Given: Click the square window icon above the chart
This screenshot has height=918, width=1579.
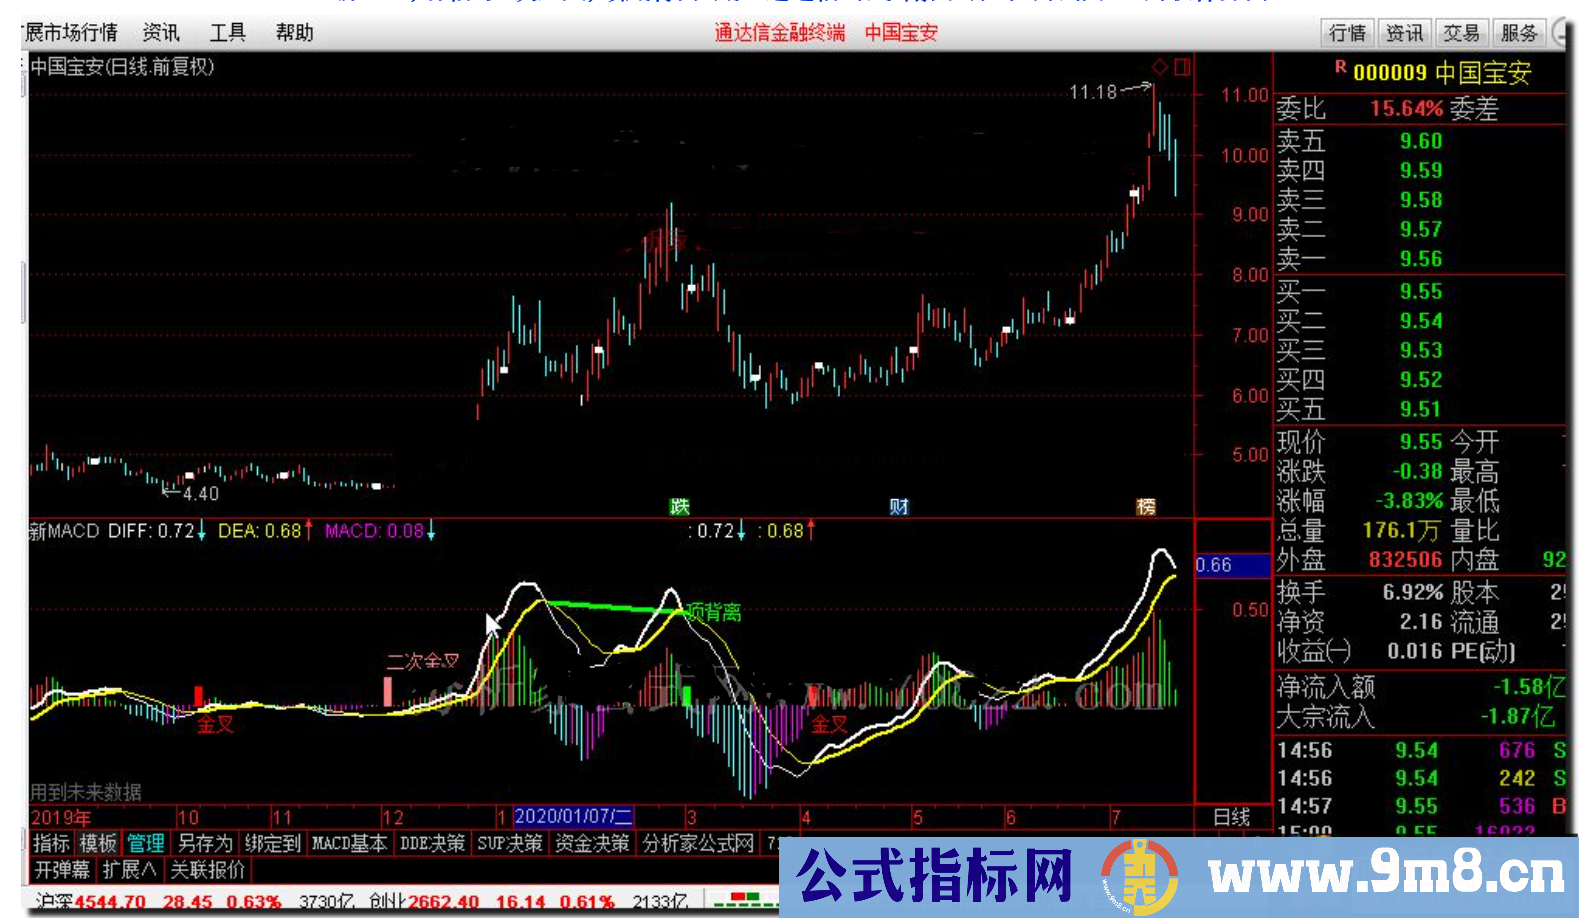Looking at the screenshot, I should (x=1182, y=67).
